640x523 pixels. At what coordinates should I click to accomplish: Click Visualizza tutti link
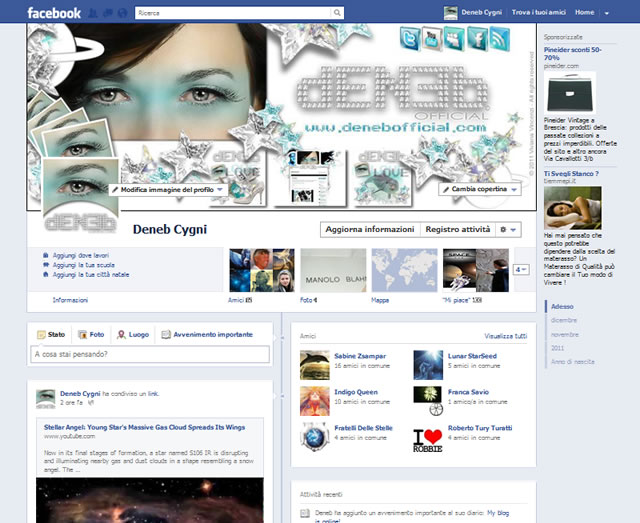506,336
